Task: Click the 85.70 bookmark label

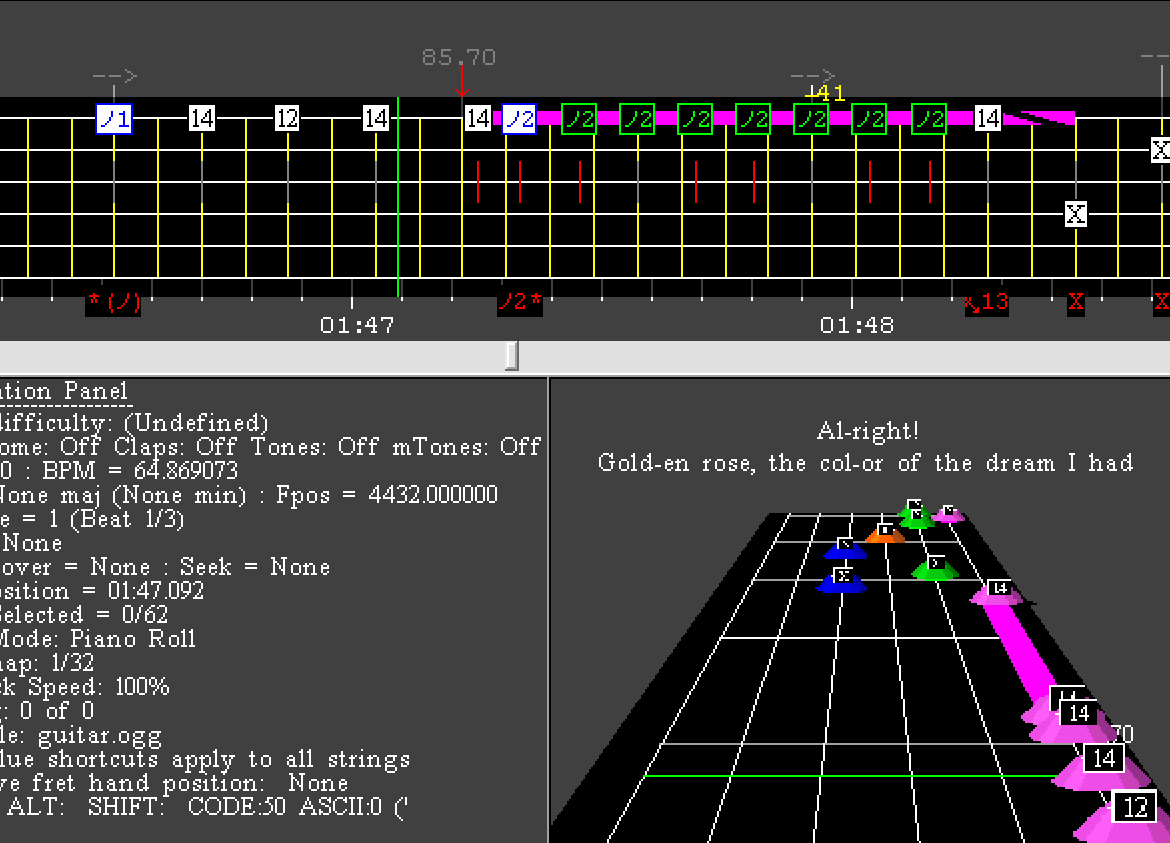Action: coord(459,57)
